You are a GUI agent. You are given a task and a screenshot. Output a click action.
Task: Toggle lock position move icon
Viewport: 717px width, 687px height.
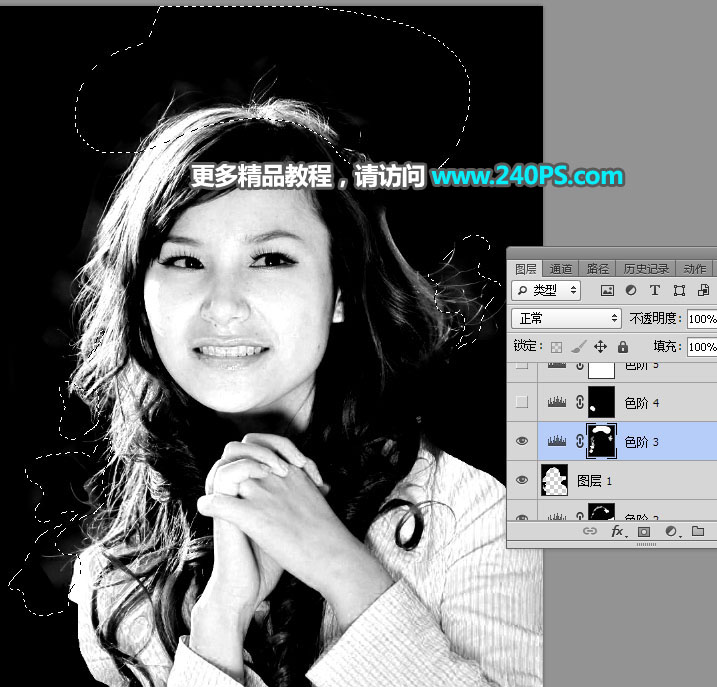pos(600,347)
